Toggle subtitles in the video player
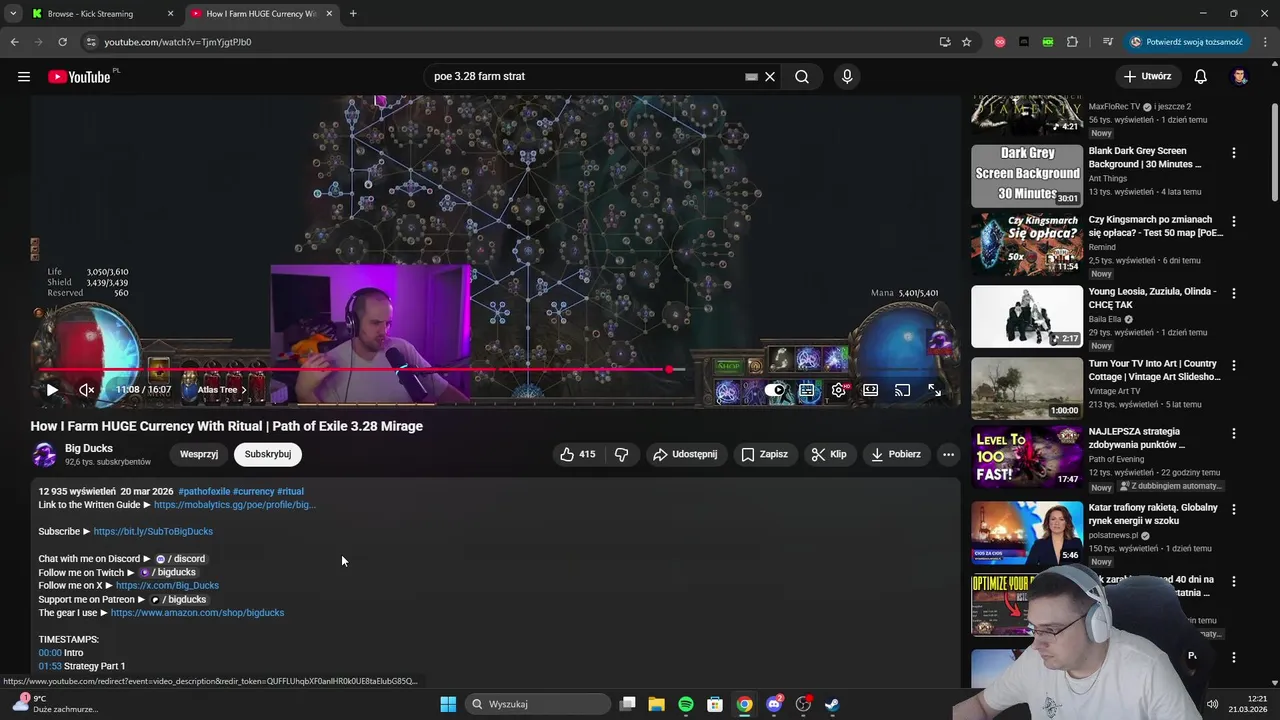The image size is (1280, 720). [x=807, y=390]
